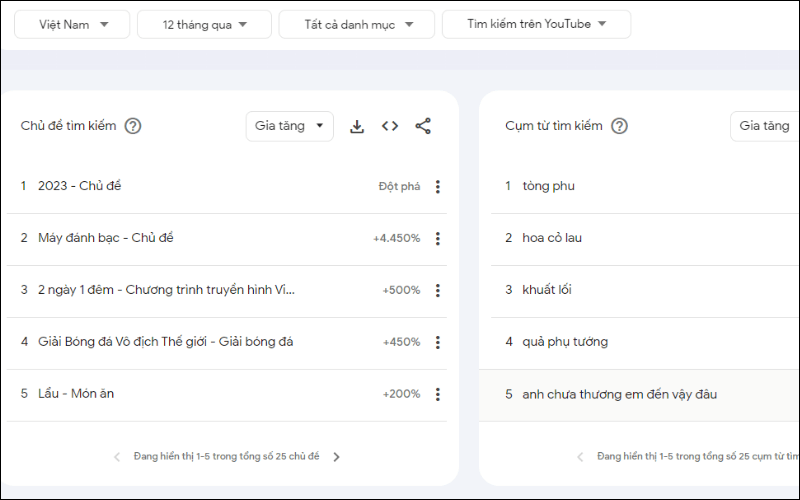Image resolution: width=800 pixels, height=500 pixels.
Task: Download the Chủ đề tìm kiếm data
Action: [357, 126]
